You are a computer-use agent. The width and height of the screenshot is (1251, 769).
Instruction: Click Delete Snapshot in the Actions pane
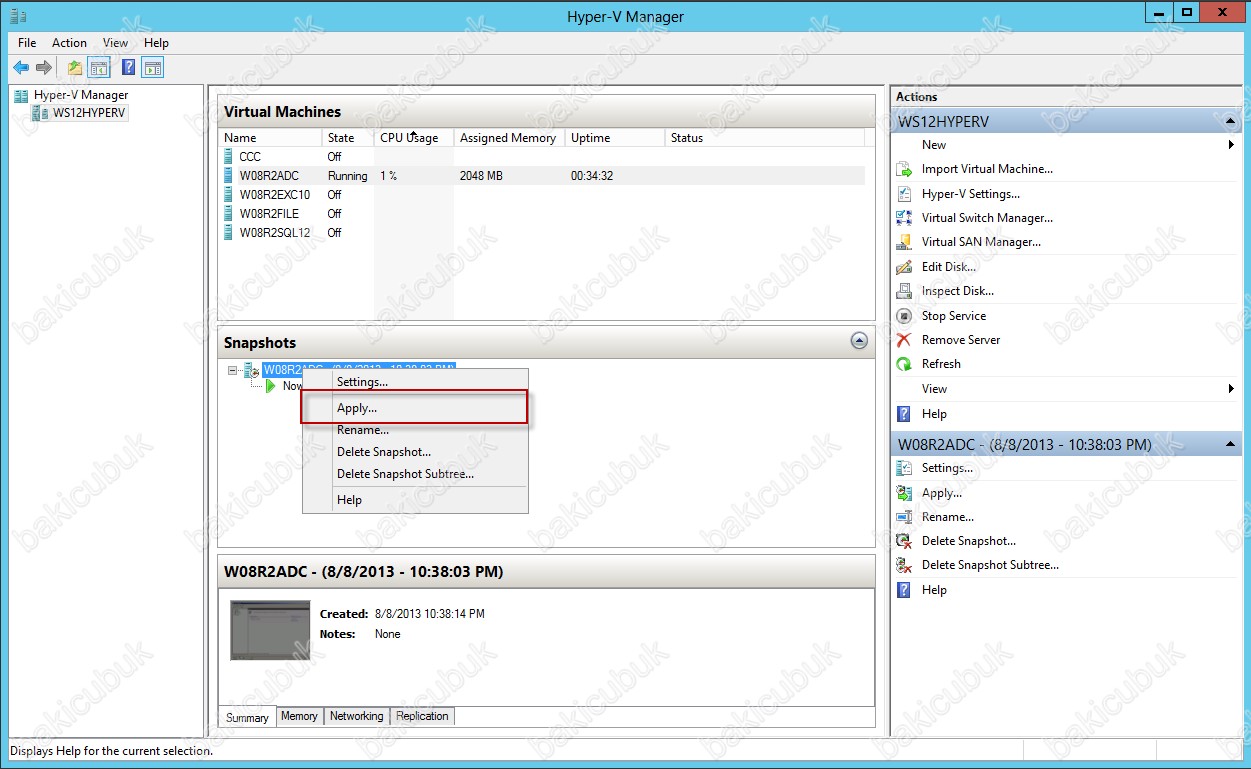[969, 541]
